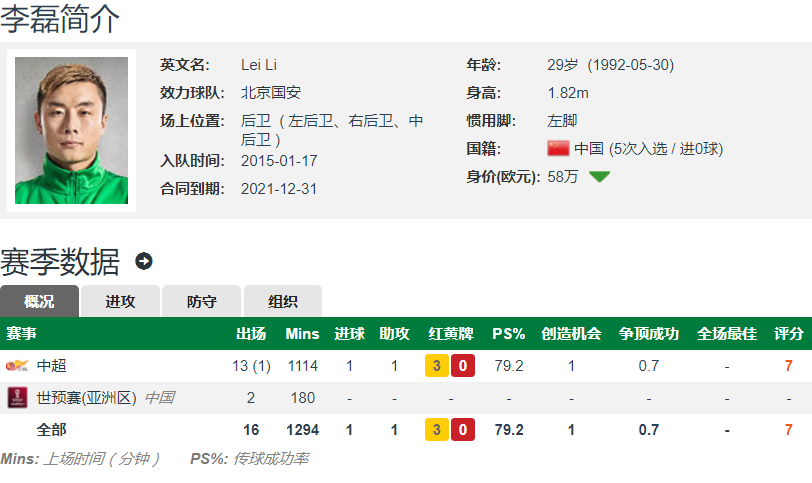
Task: Click the 中国 nationality text
Action: [x=589, y=149]
